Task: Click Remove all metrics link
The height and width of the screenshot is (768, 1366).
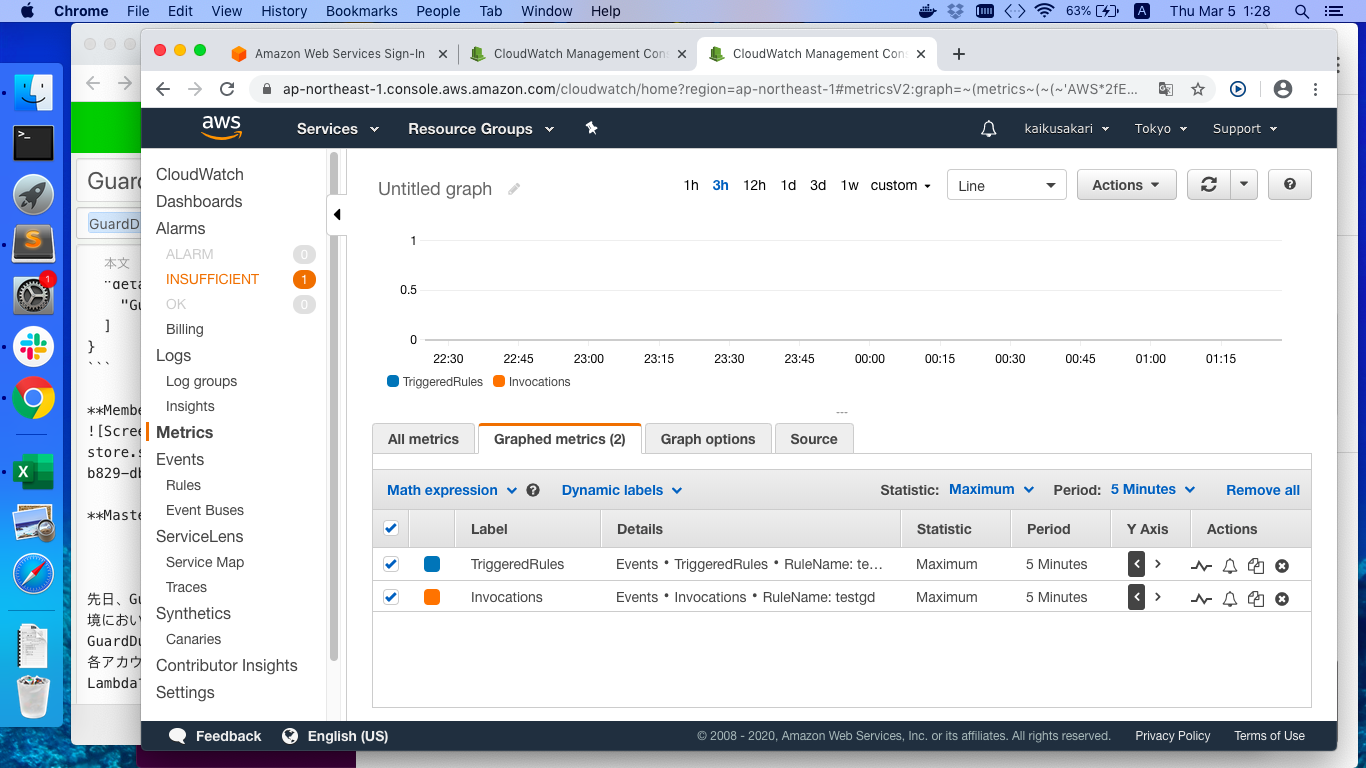Action: (1263, 490)
